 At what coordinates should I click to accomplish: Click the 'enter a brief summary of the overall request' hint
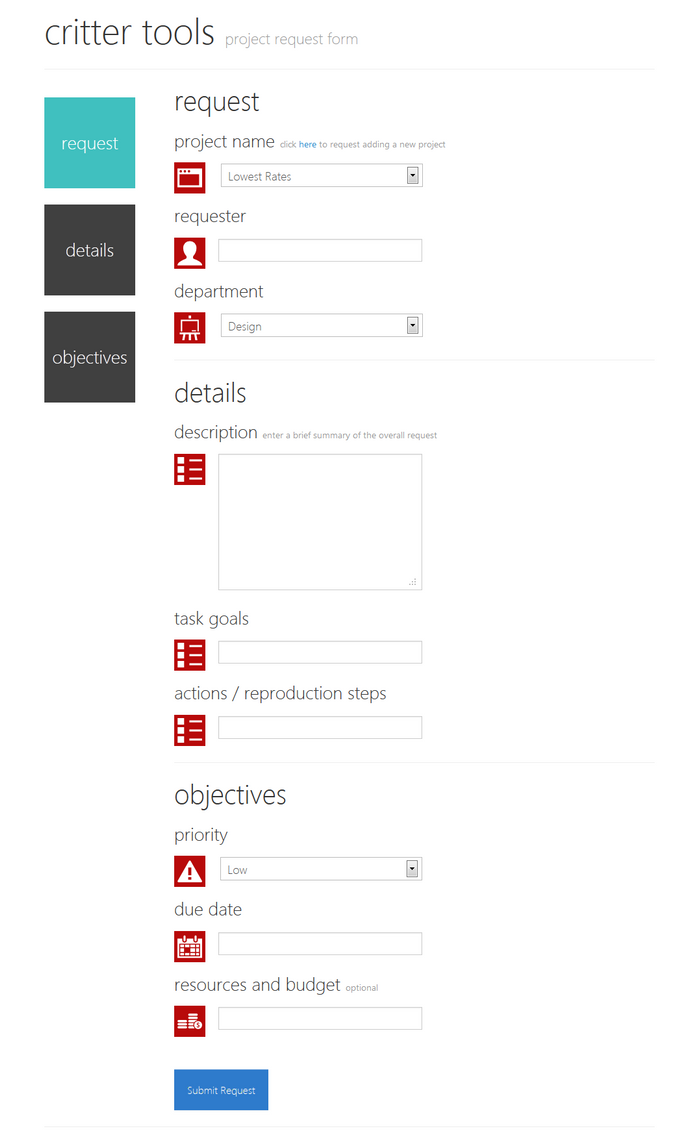click(x=349, y=436)
